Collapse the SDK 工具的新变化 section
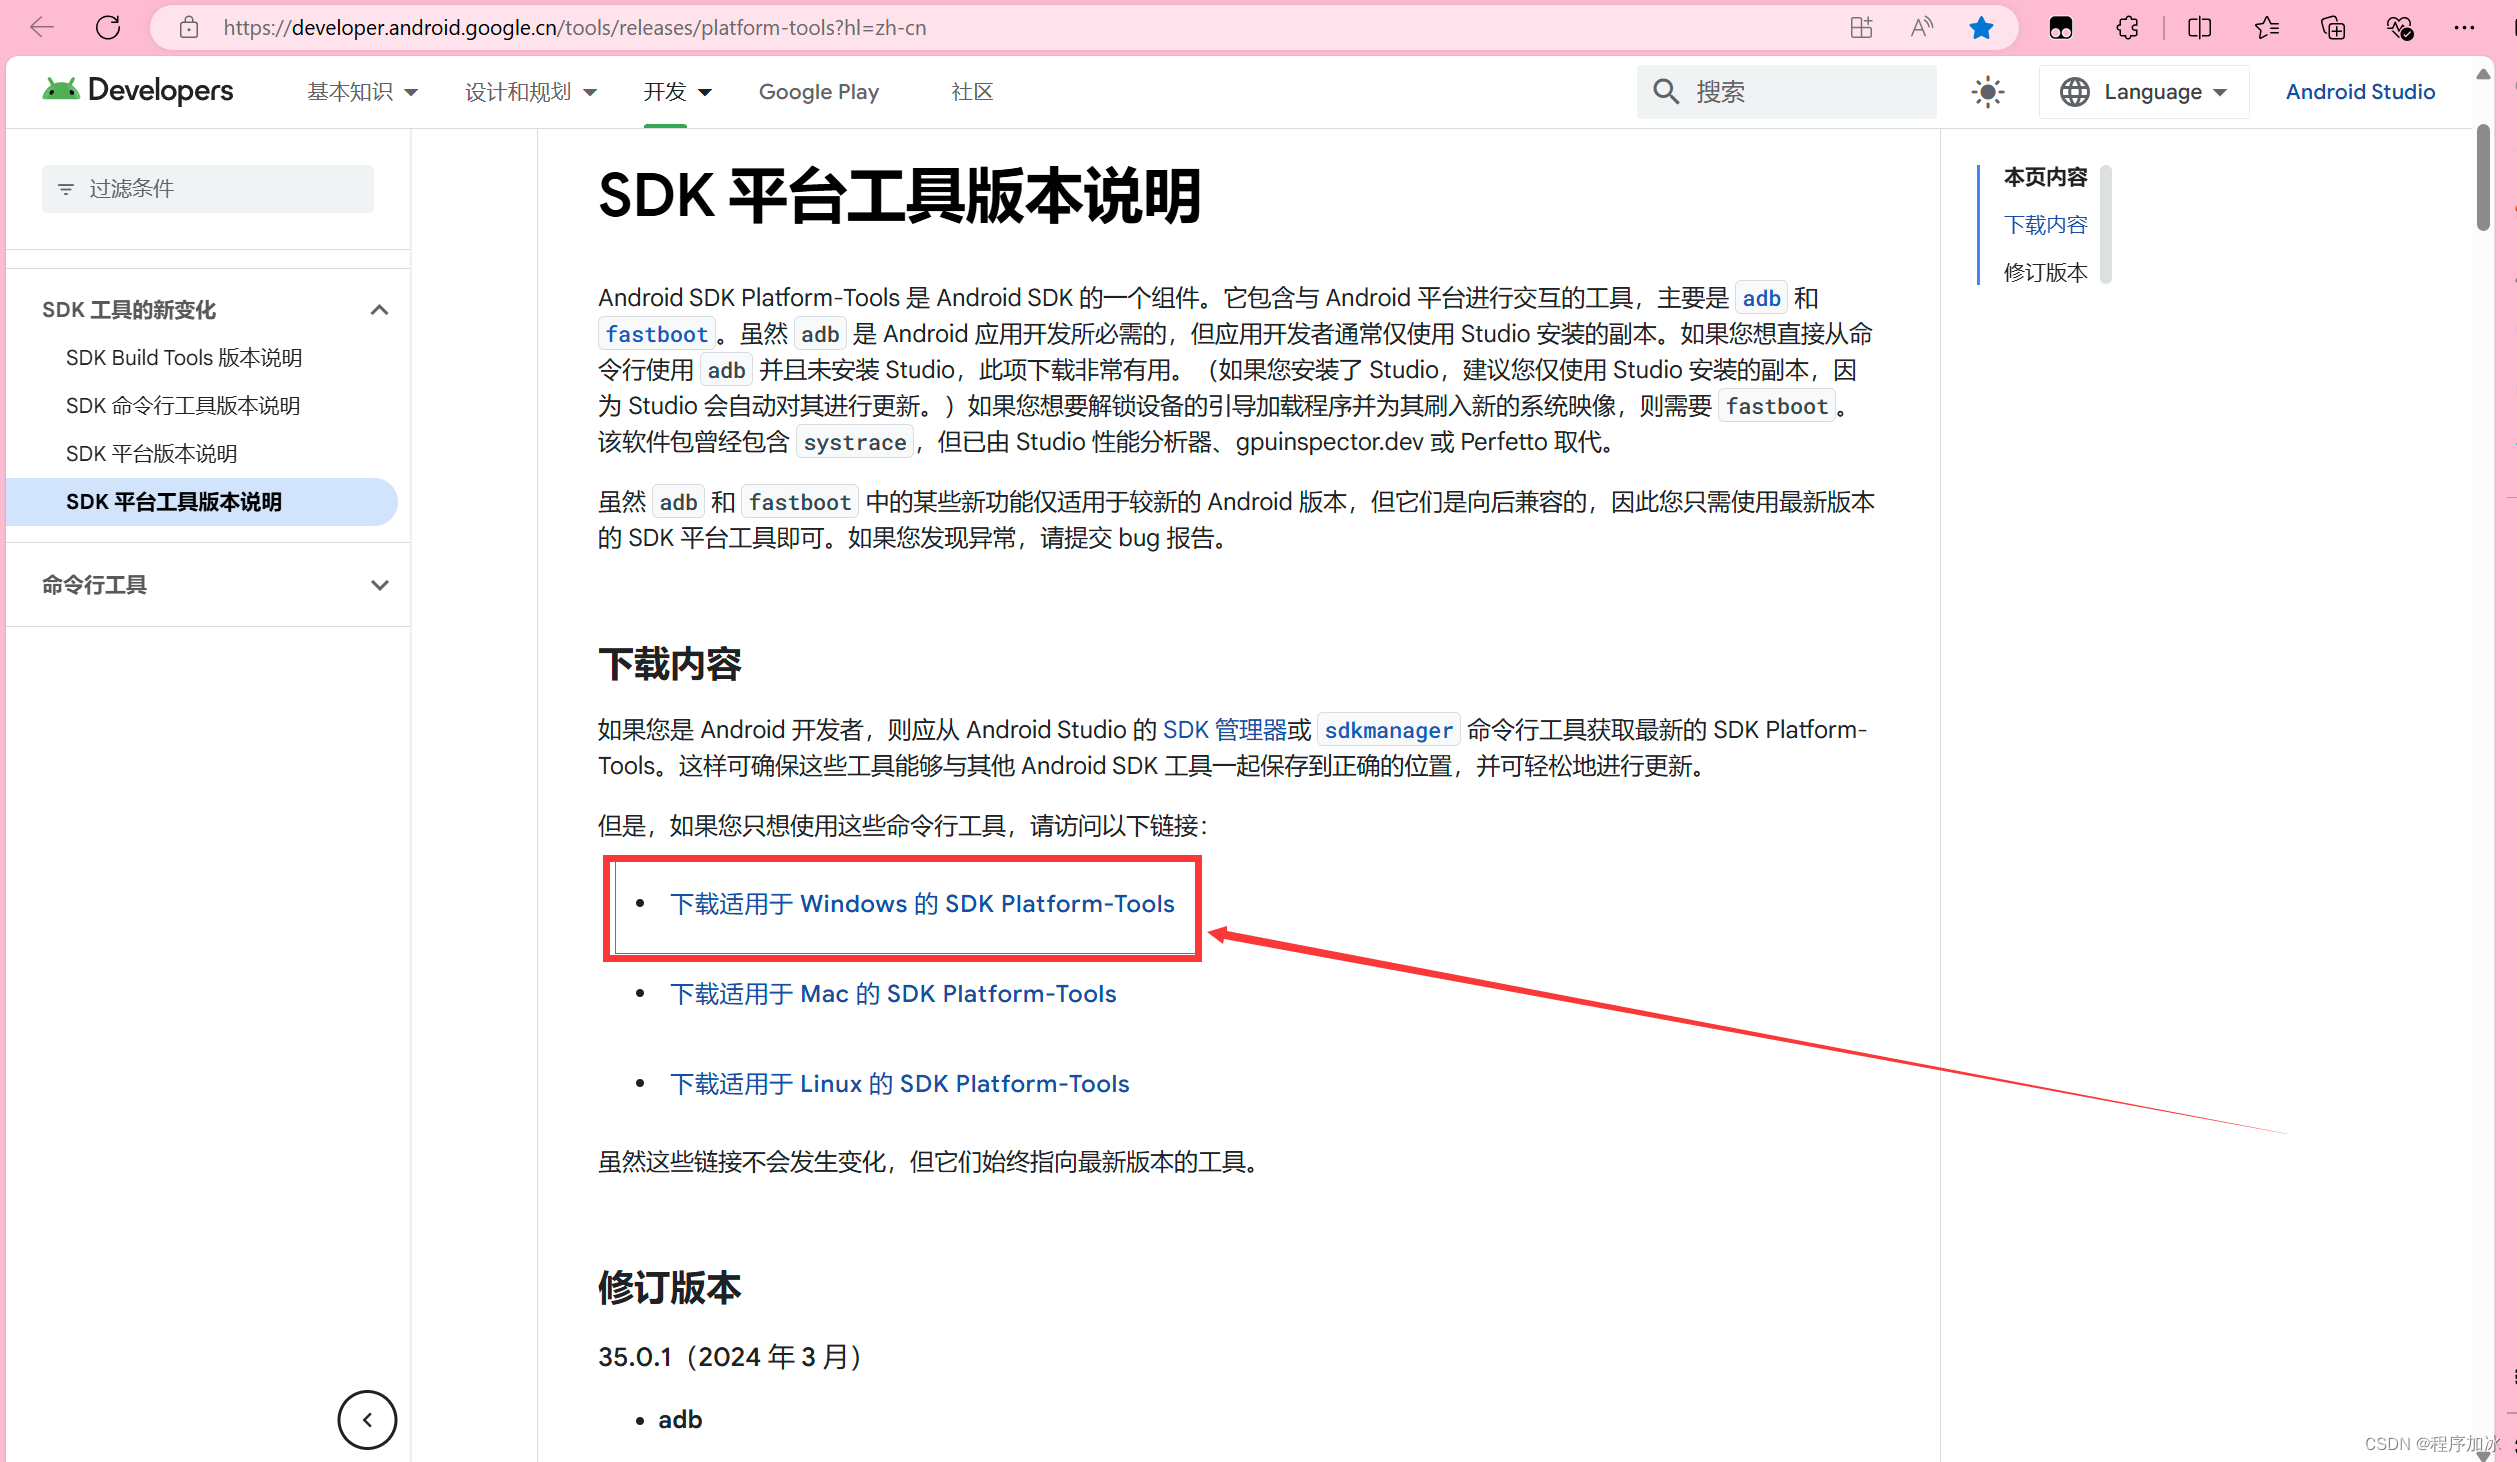This screenshot has height=1462, width=2517. point(379,310)
